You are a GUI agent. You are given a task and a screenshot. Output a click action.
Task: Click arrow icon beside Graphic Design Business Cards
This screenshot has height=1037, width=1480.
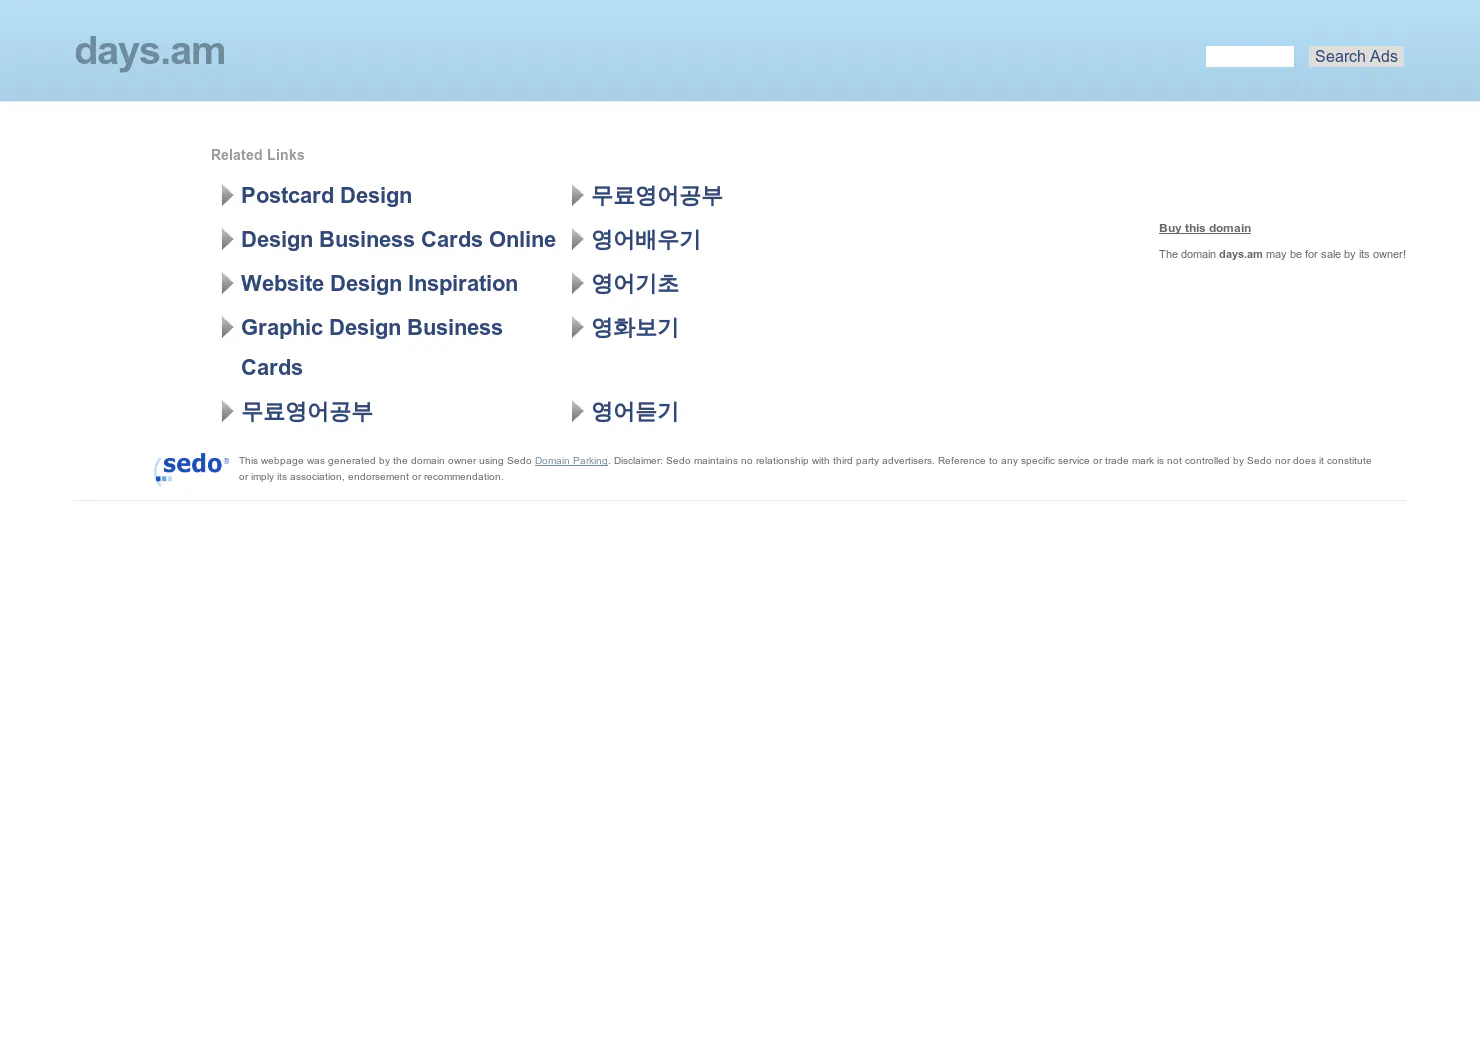click(227, 328)
